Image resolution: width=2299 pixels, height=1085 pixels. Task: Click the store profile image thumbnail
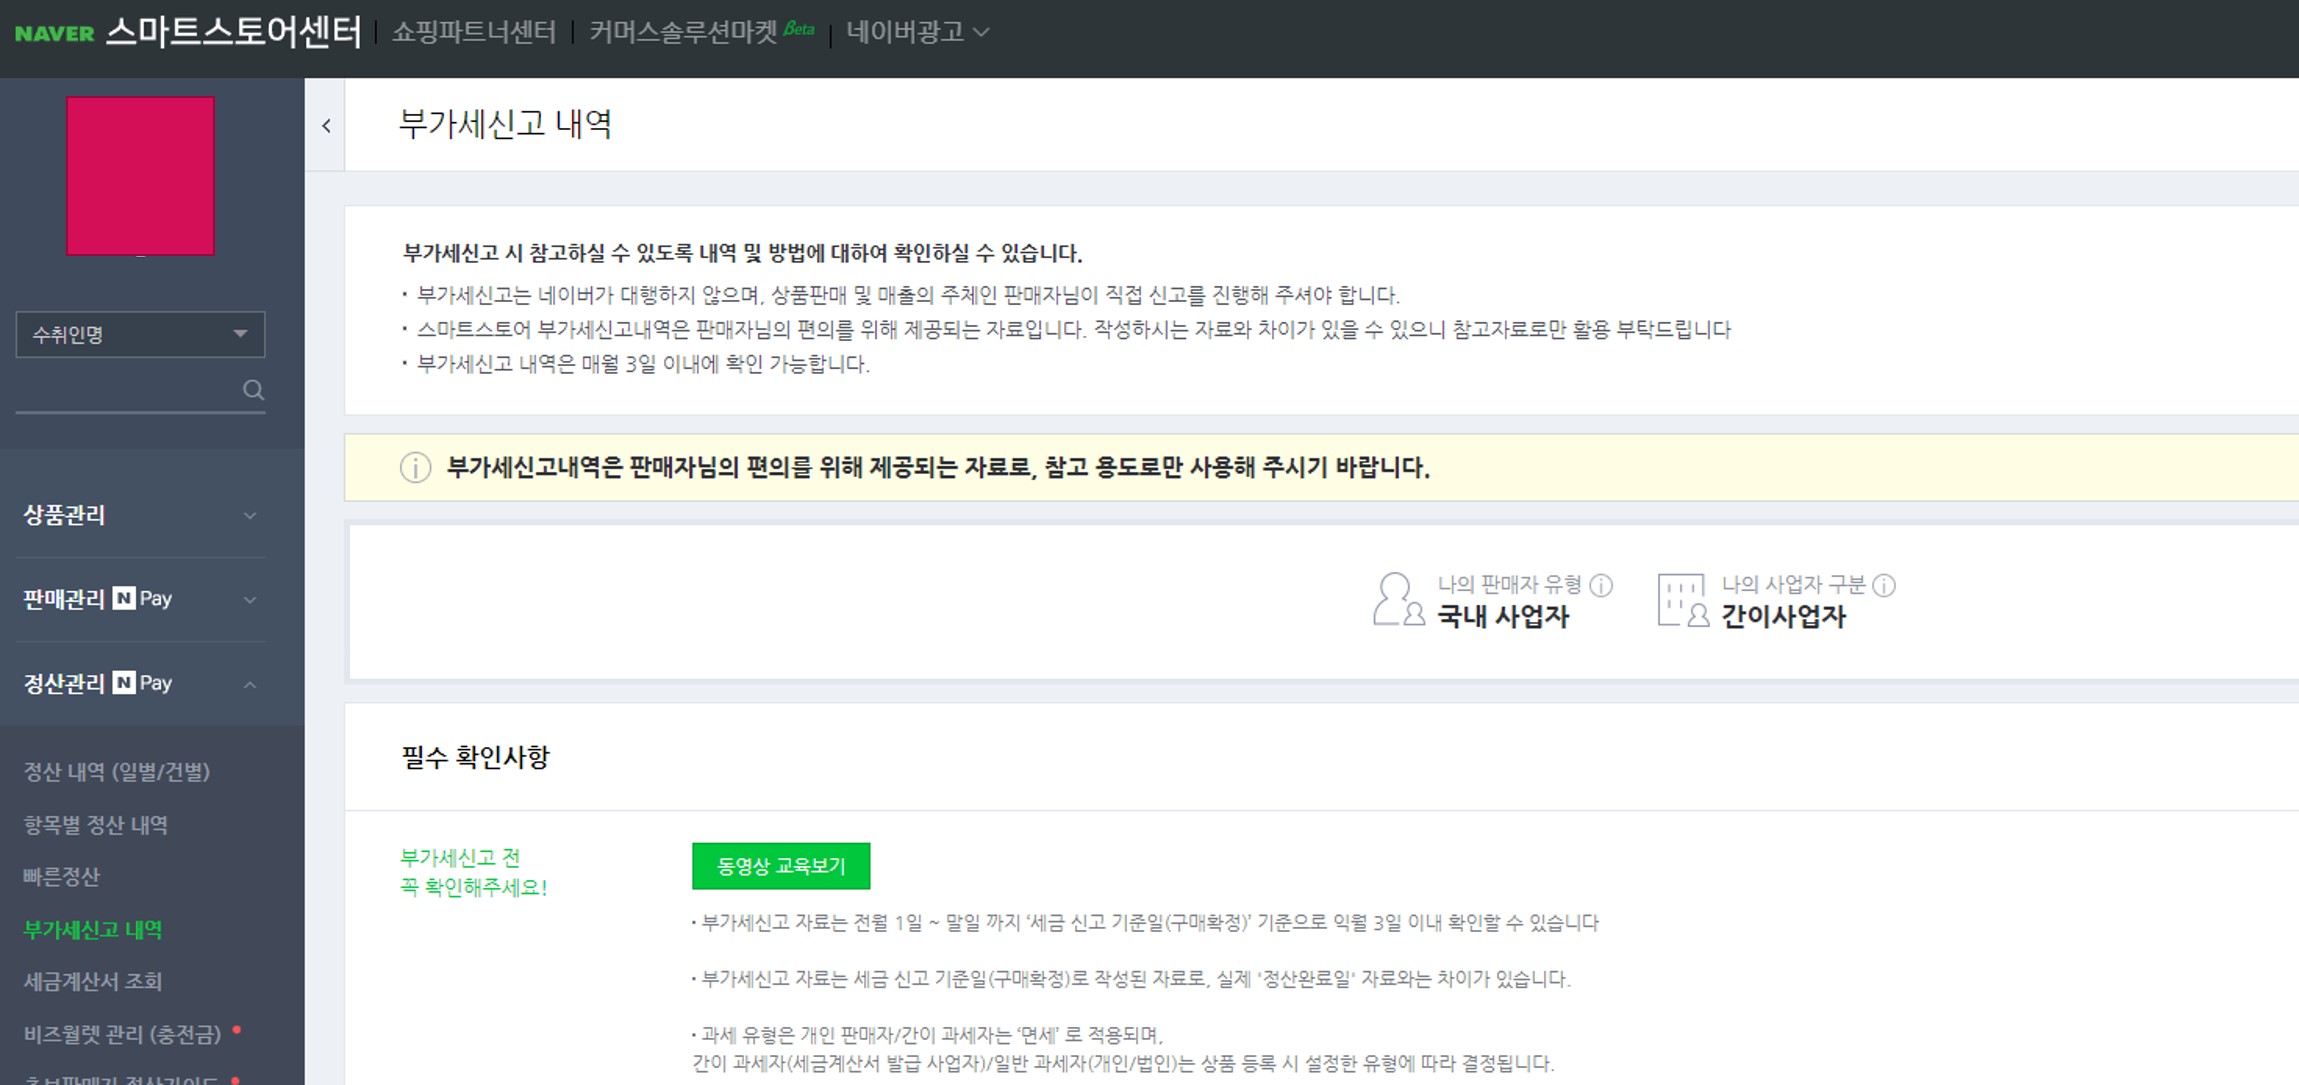140,176
